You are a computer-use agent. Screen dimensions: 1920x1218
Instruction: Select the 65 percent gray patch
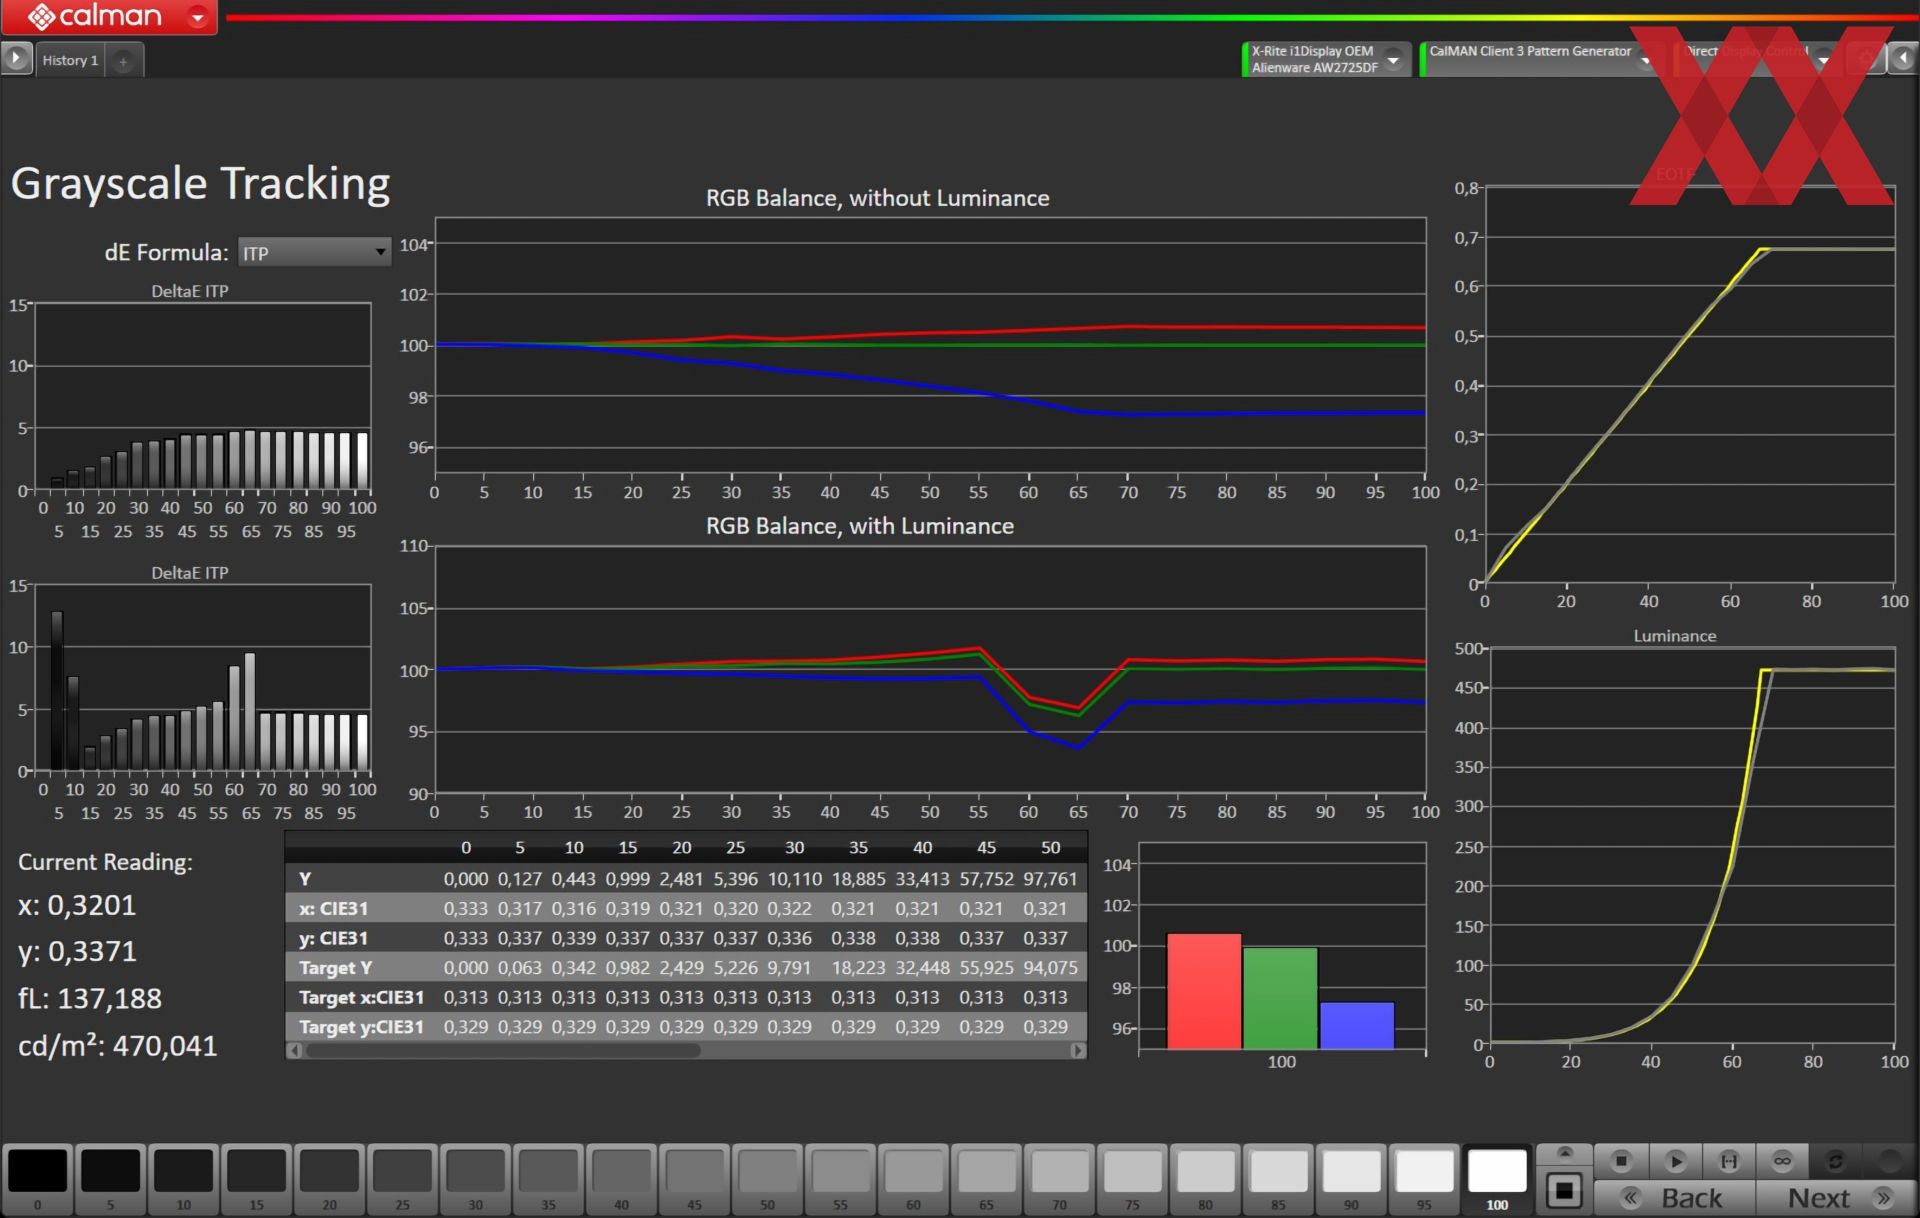tap(987, 1177)
